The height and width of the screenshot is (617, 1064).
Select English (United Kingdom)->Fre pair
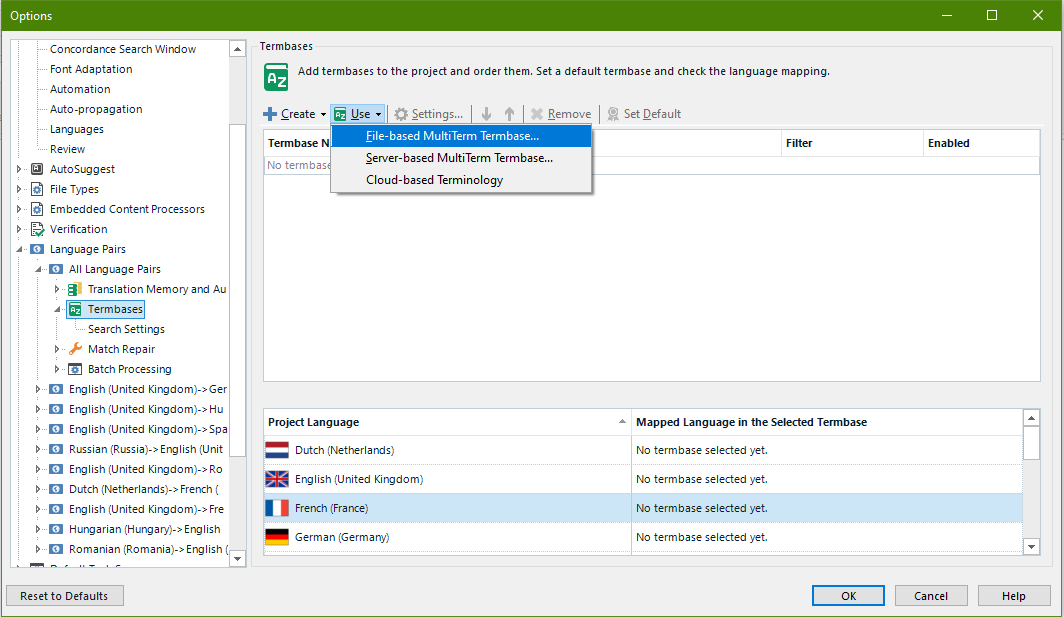click(x=147, y=510)
